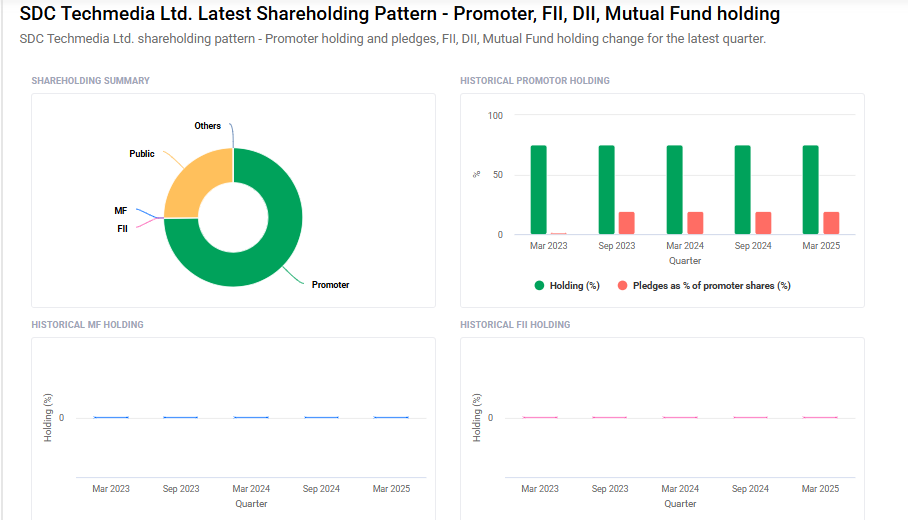This screenshot has width=908, height=520.
Task: Click Sep 2023 label in MF holding chart
Action: pyautogui.click(x=181, y=489)
